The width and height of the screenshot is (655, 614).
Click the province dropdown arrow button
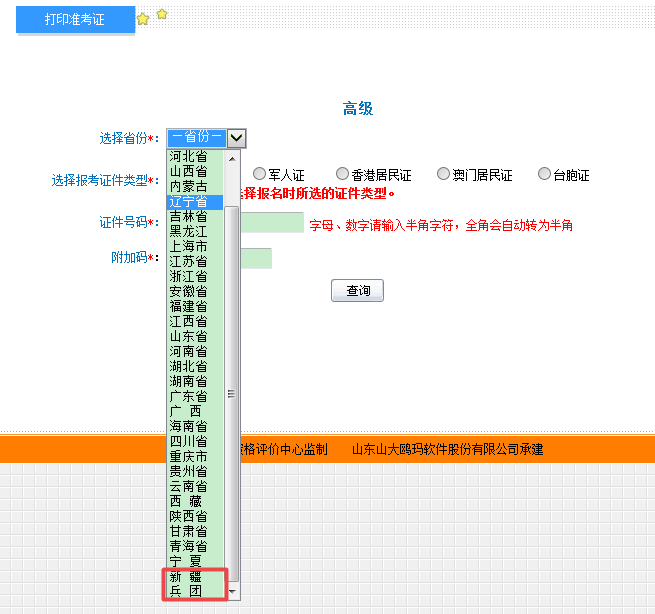[x=236, y=138]
